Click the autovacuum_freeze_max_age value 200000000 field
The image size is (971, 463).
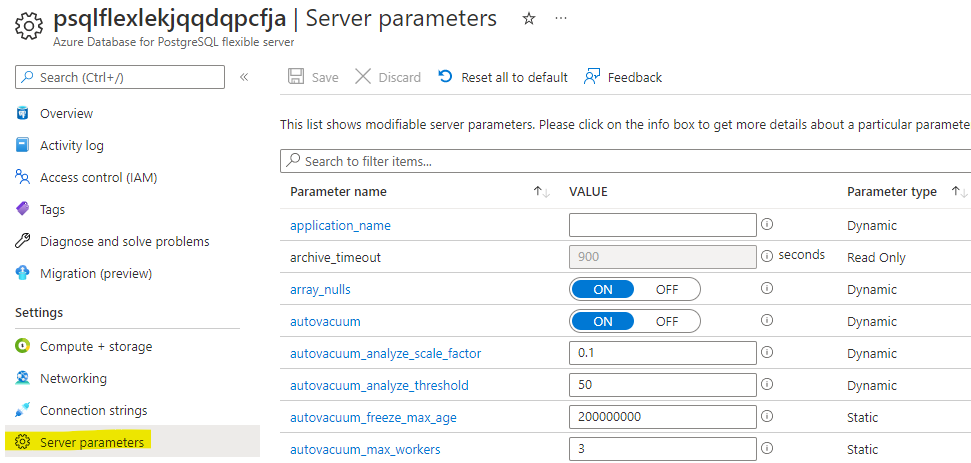point(663,417)
